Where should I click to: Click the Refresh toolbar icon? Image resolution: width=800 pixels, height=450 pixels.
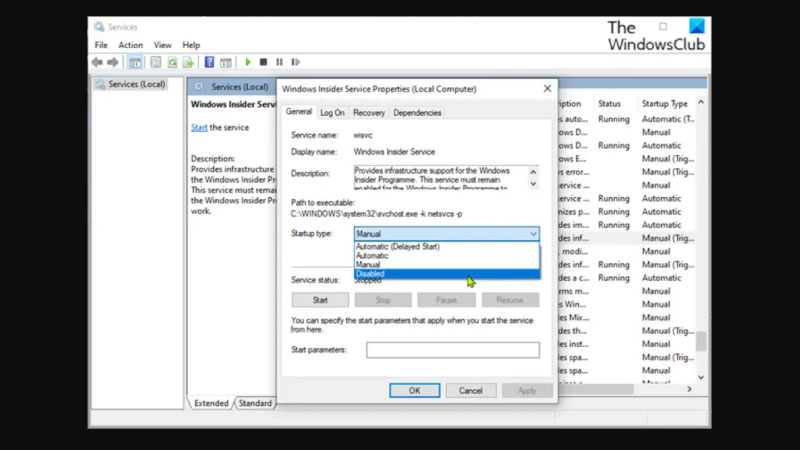172,62
